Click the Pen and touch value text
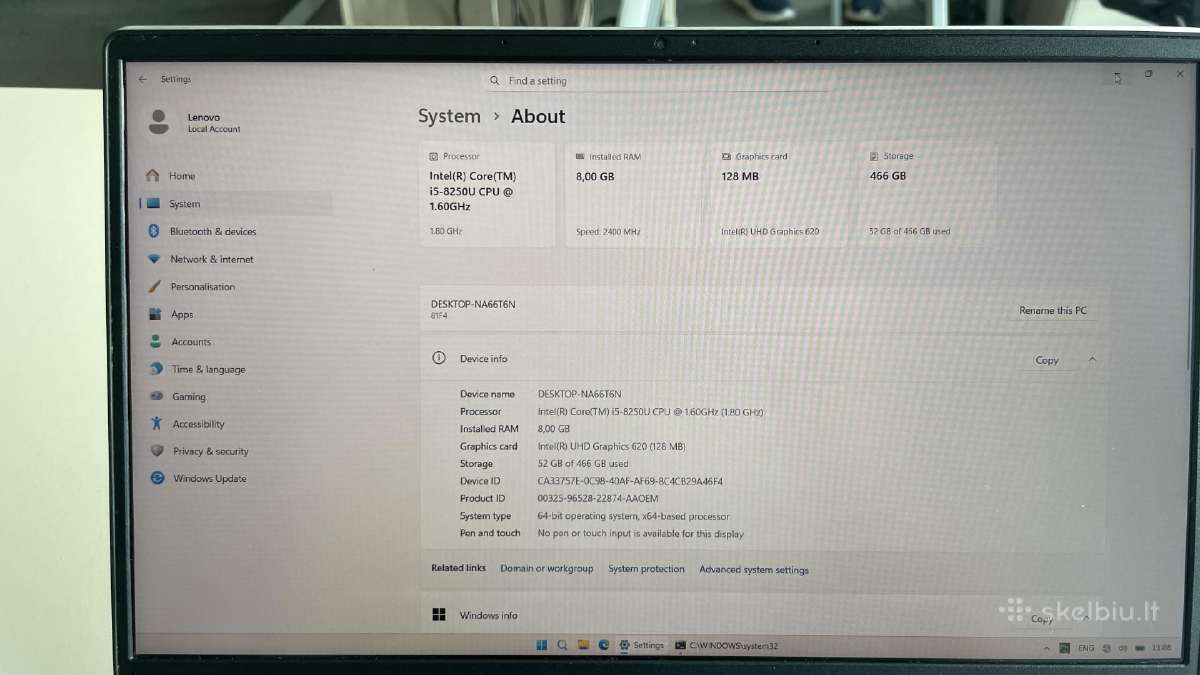1200x675 pixels. (640, 534)
